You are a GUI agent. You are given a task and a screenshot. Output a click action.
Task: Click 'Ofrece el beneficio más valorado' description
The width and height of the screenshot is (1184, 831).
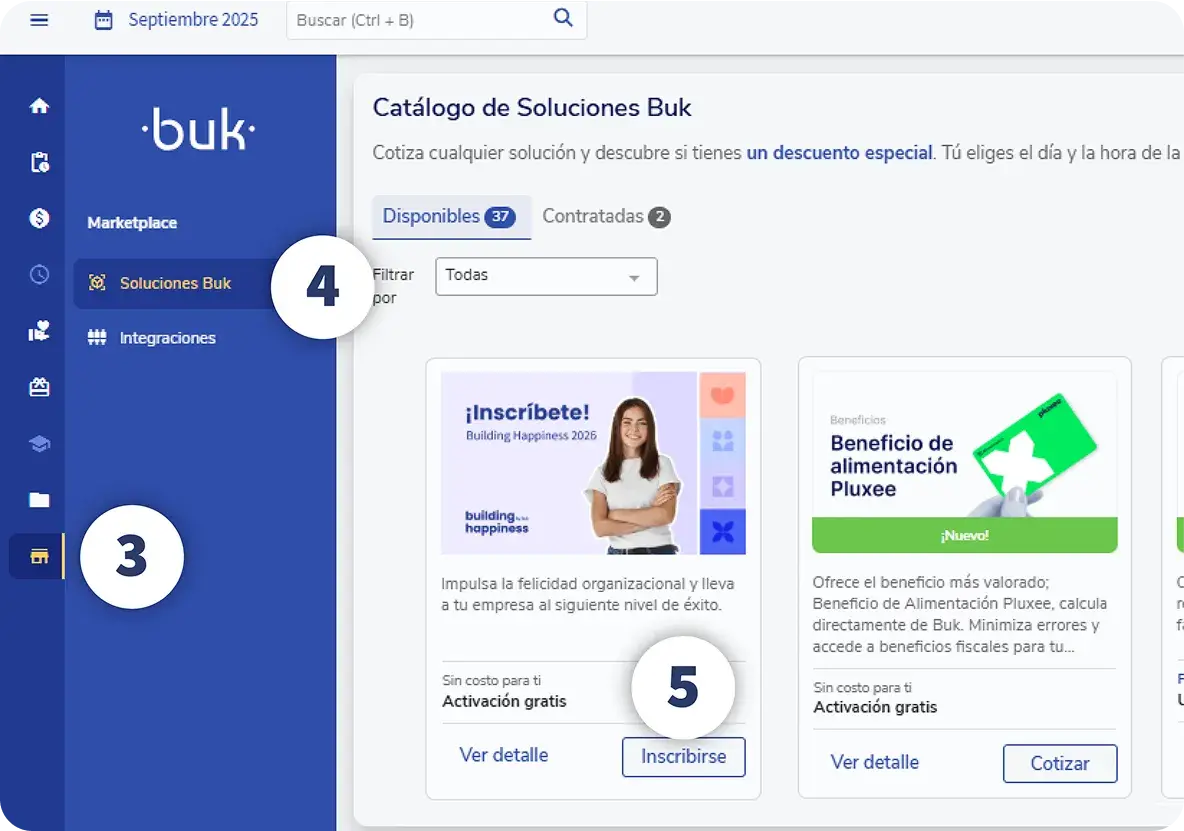[960, 614]
